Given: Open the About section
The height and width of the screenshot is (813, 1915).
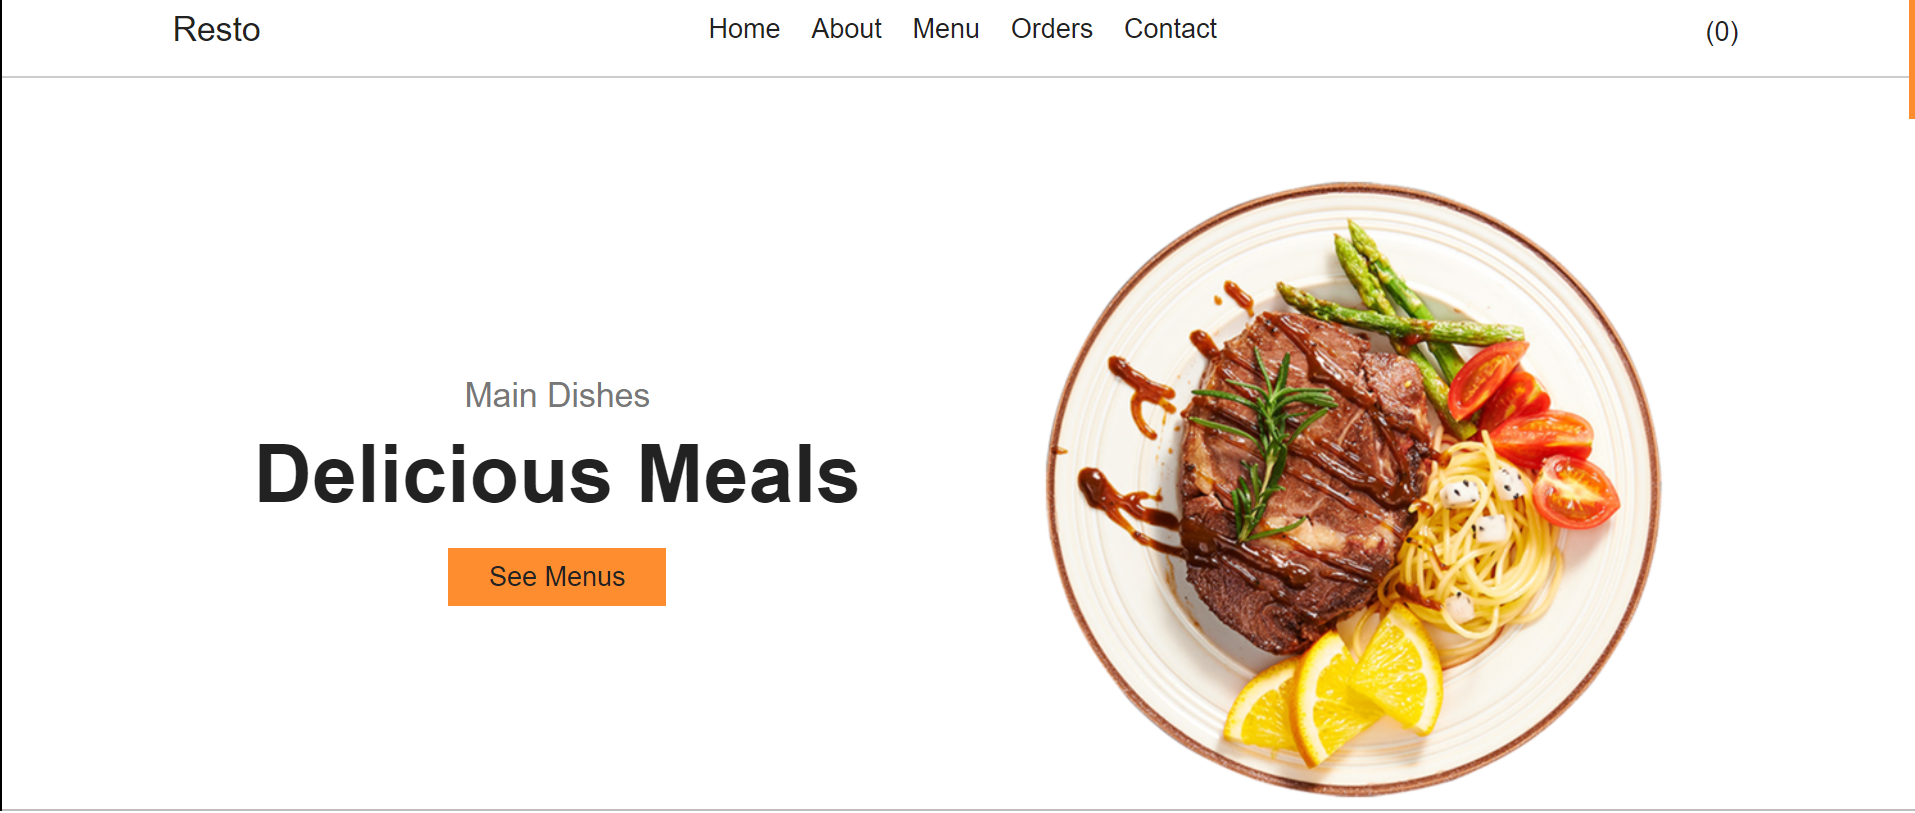Looking at the screenshot, I should (x=846, y=29).
